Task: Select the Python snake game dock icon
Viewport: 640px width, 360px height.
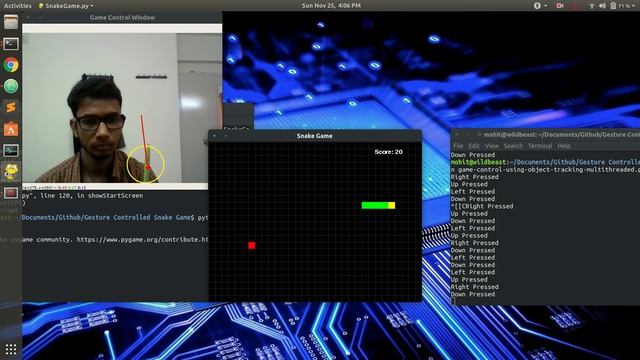Action: 11,171
